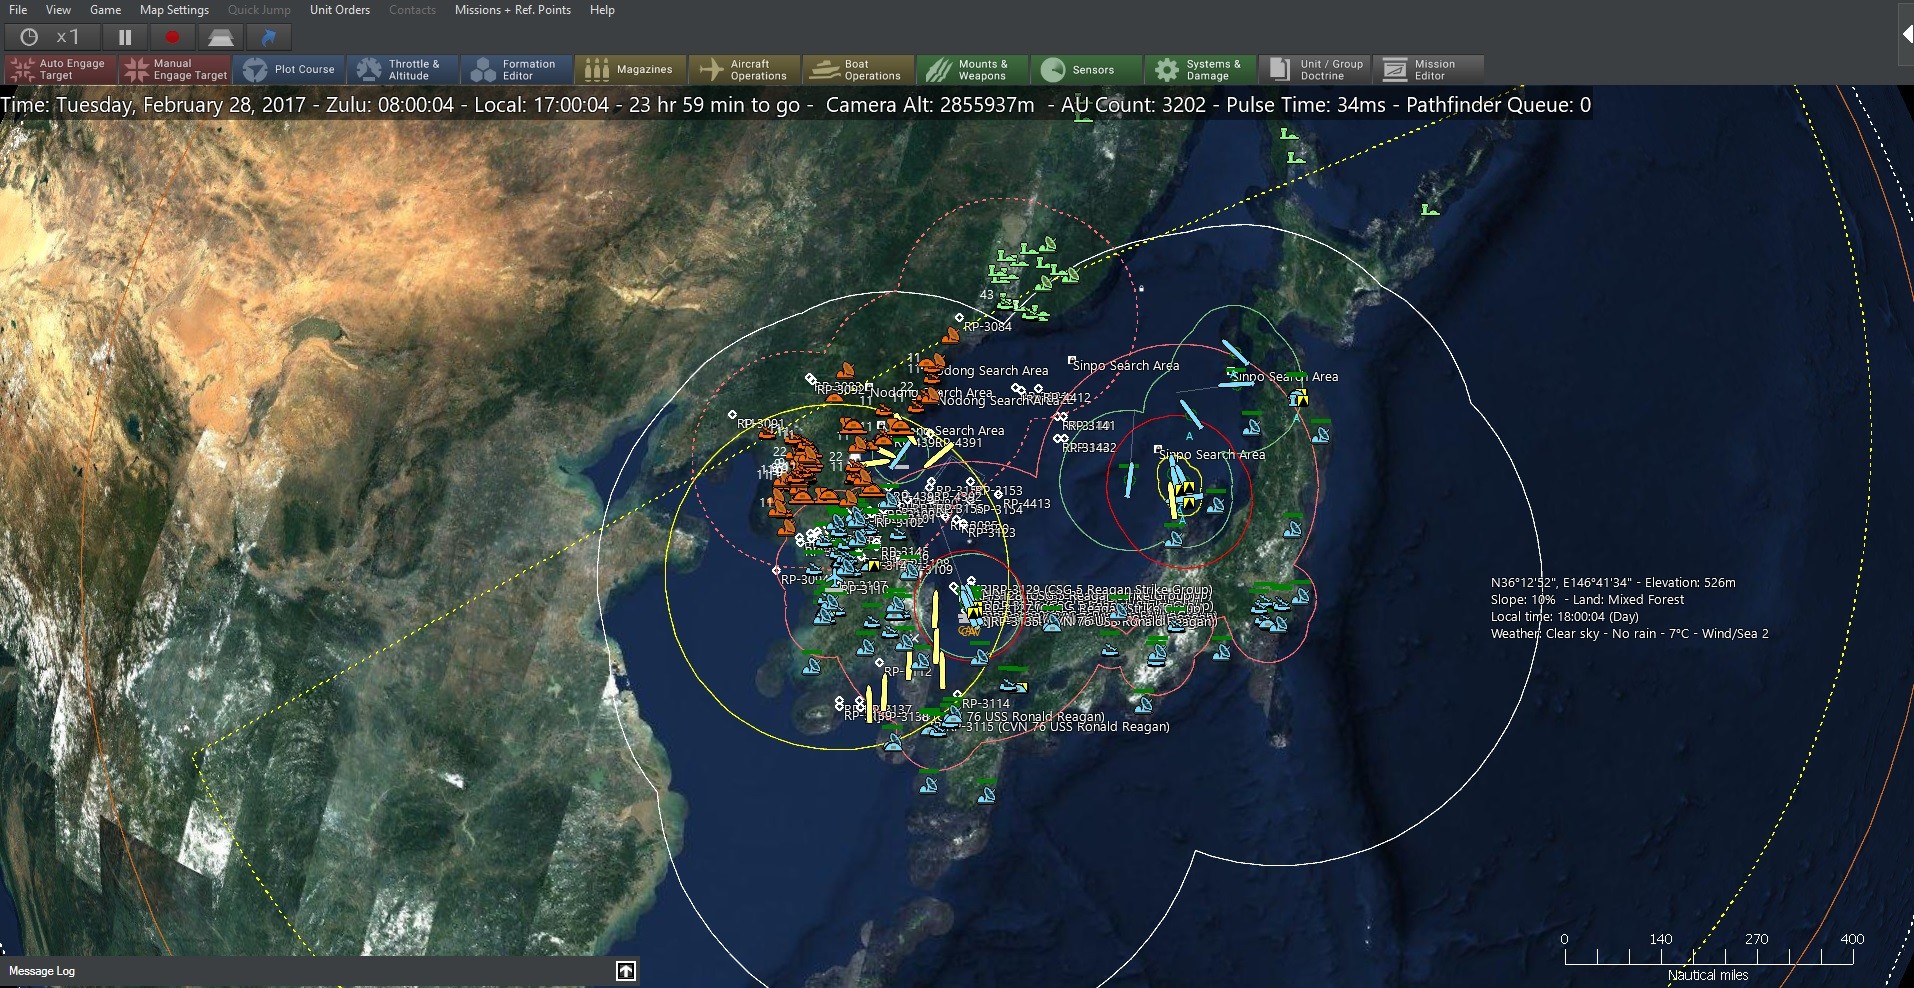Open the Sensors panel
The height and width of the screenshot is (988, 1914).
tap(1085, 69)
